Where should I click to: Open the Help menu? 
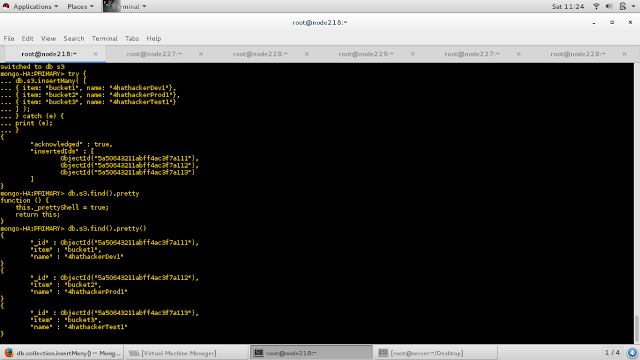(154, 38)
